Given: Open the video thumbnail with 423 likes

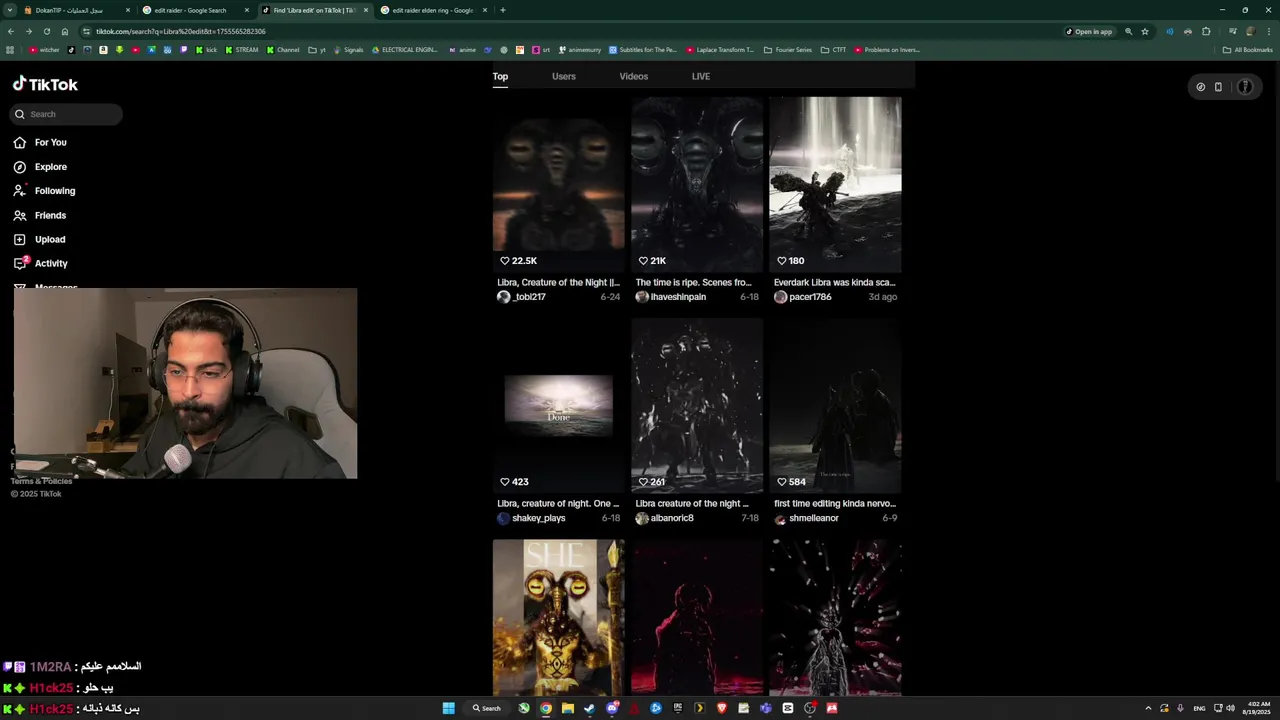Looking at the screenshot, I should coord(558,405).
